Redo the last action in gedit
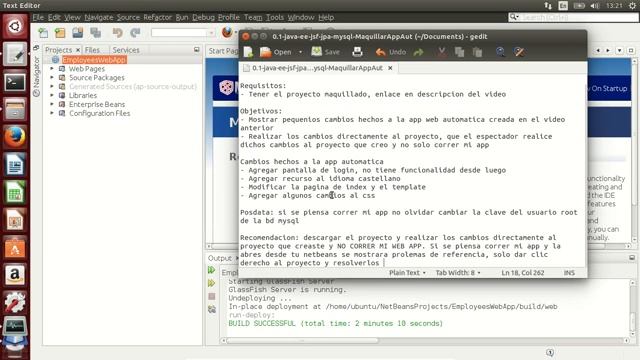Image resolution: width=640 pixels, height=360 pixels. (x=419, y=52)
